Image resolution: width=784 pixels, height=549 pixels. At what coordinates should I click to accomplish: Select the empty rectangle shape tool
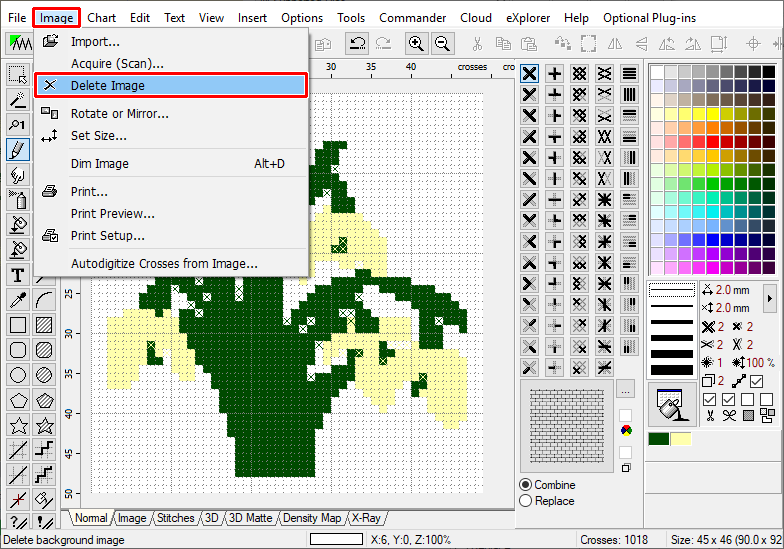point(18,325)
